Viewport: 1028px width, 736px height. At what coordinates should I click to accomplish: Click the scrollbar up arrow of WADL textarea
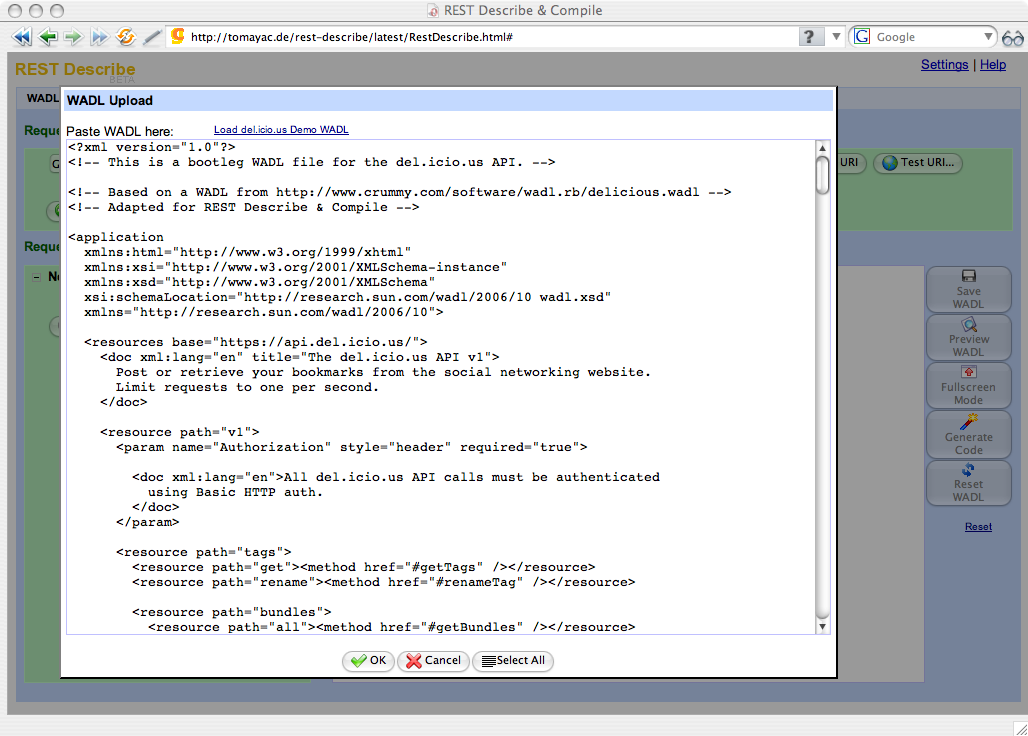coord(822,148)
